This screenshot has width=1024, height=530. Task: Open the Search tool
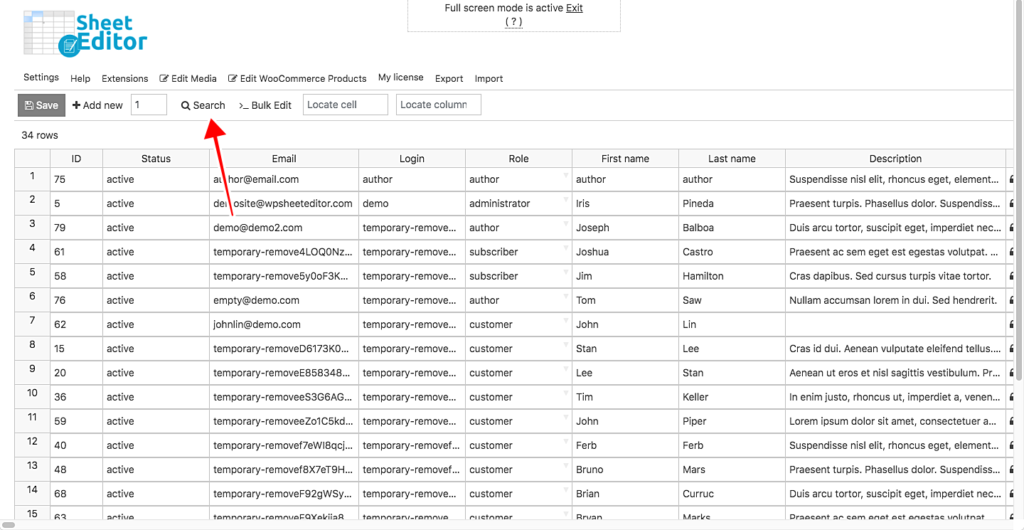(x=203, y=105)
